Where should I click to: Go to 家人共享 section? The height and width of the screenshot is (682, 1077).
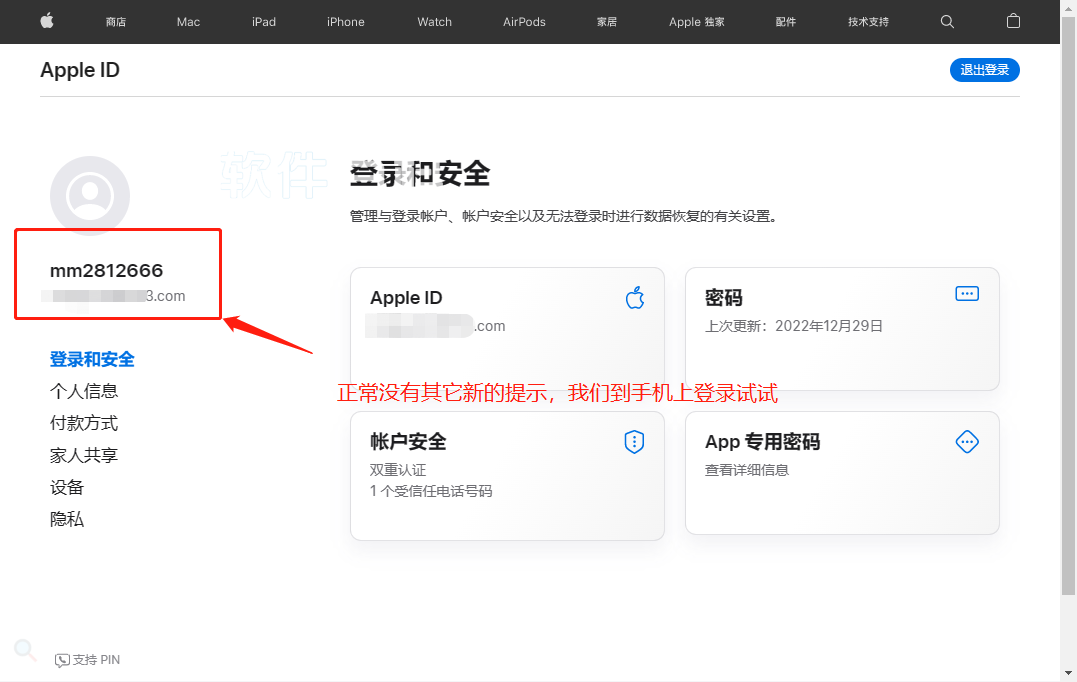(x=84, y=455)
